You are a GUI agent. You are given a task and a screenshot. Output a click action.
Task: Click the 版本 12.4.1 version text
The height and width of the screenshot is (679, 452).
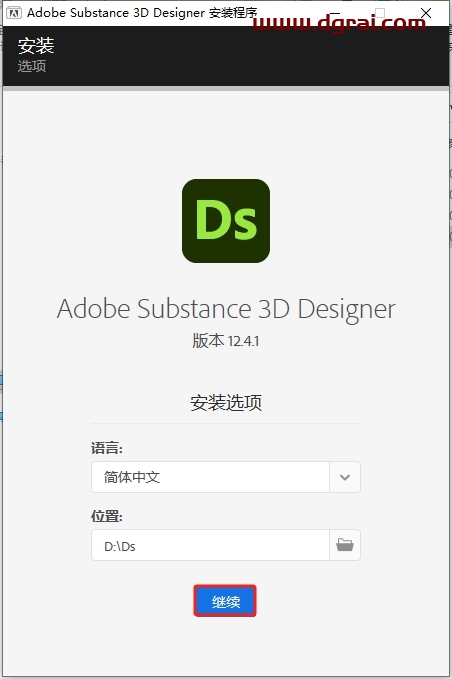pos(226,341)
